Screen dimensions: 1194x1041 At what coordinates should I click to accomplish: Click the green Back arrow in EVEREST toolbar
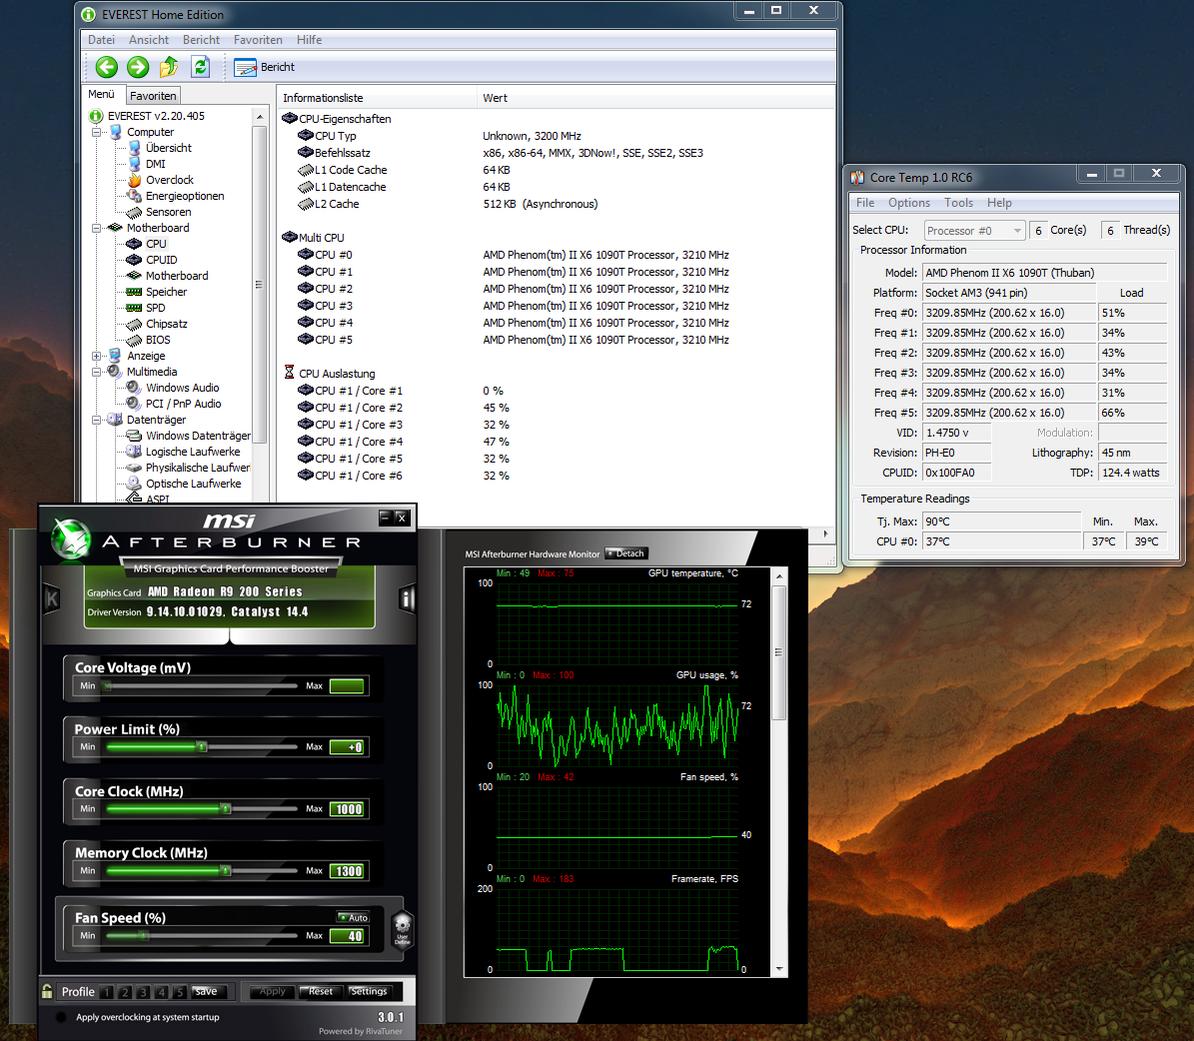[x=107, y=67]
